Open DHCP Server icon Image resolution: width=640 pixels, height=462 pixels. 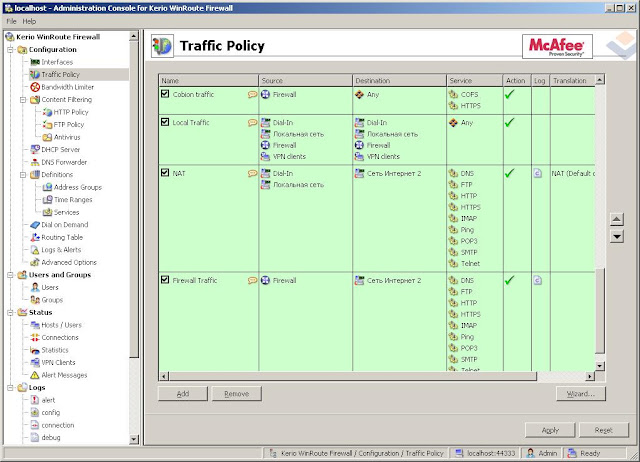coord(35,149)
